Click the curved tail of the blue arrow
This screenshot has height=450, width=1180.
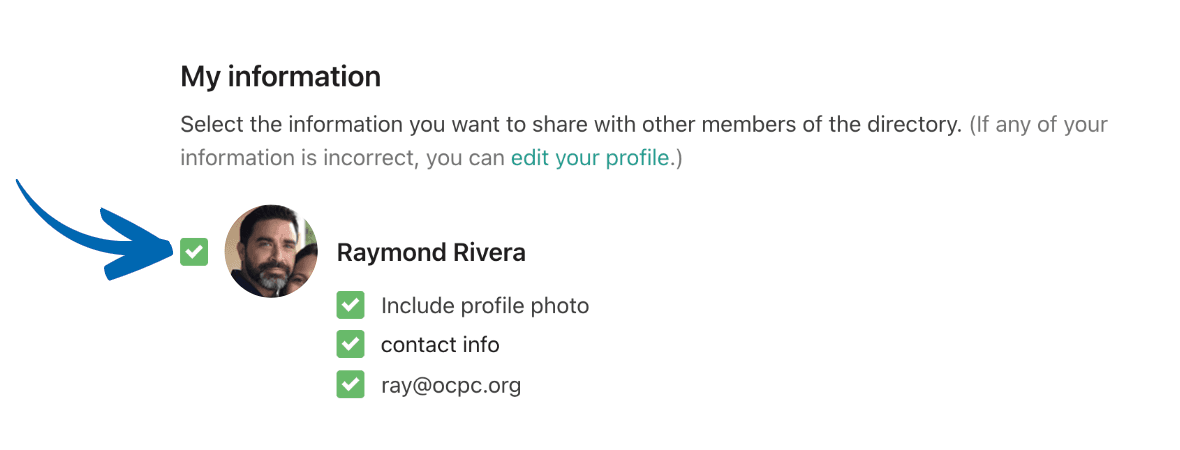[x=40, y=205]
